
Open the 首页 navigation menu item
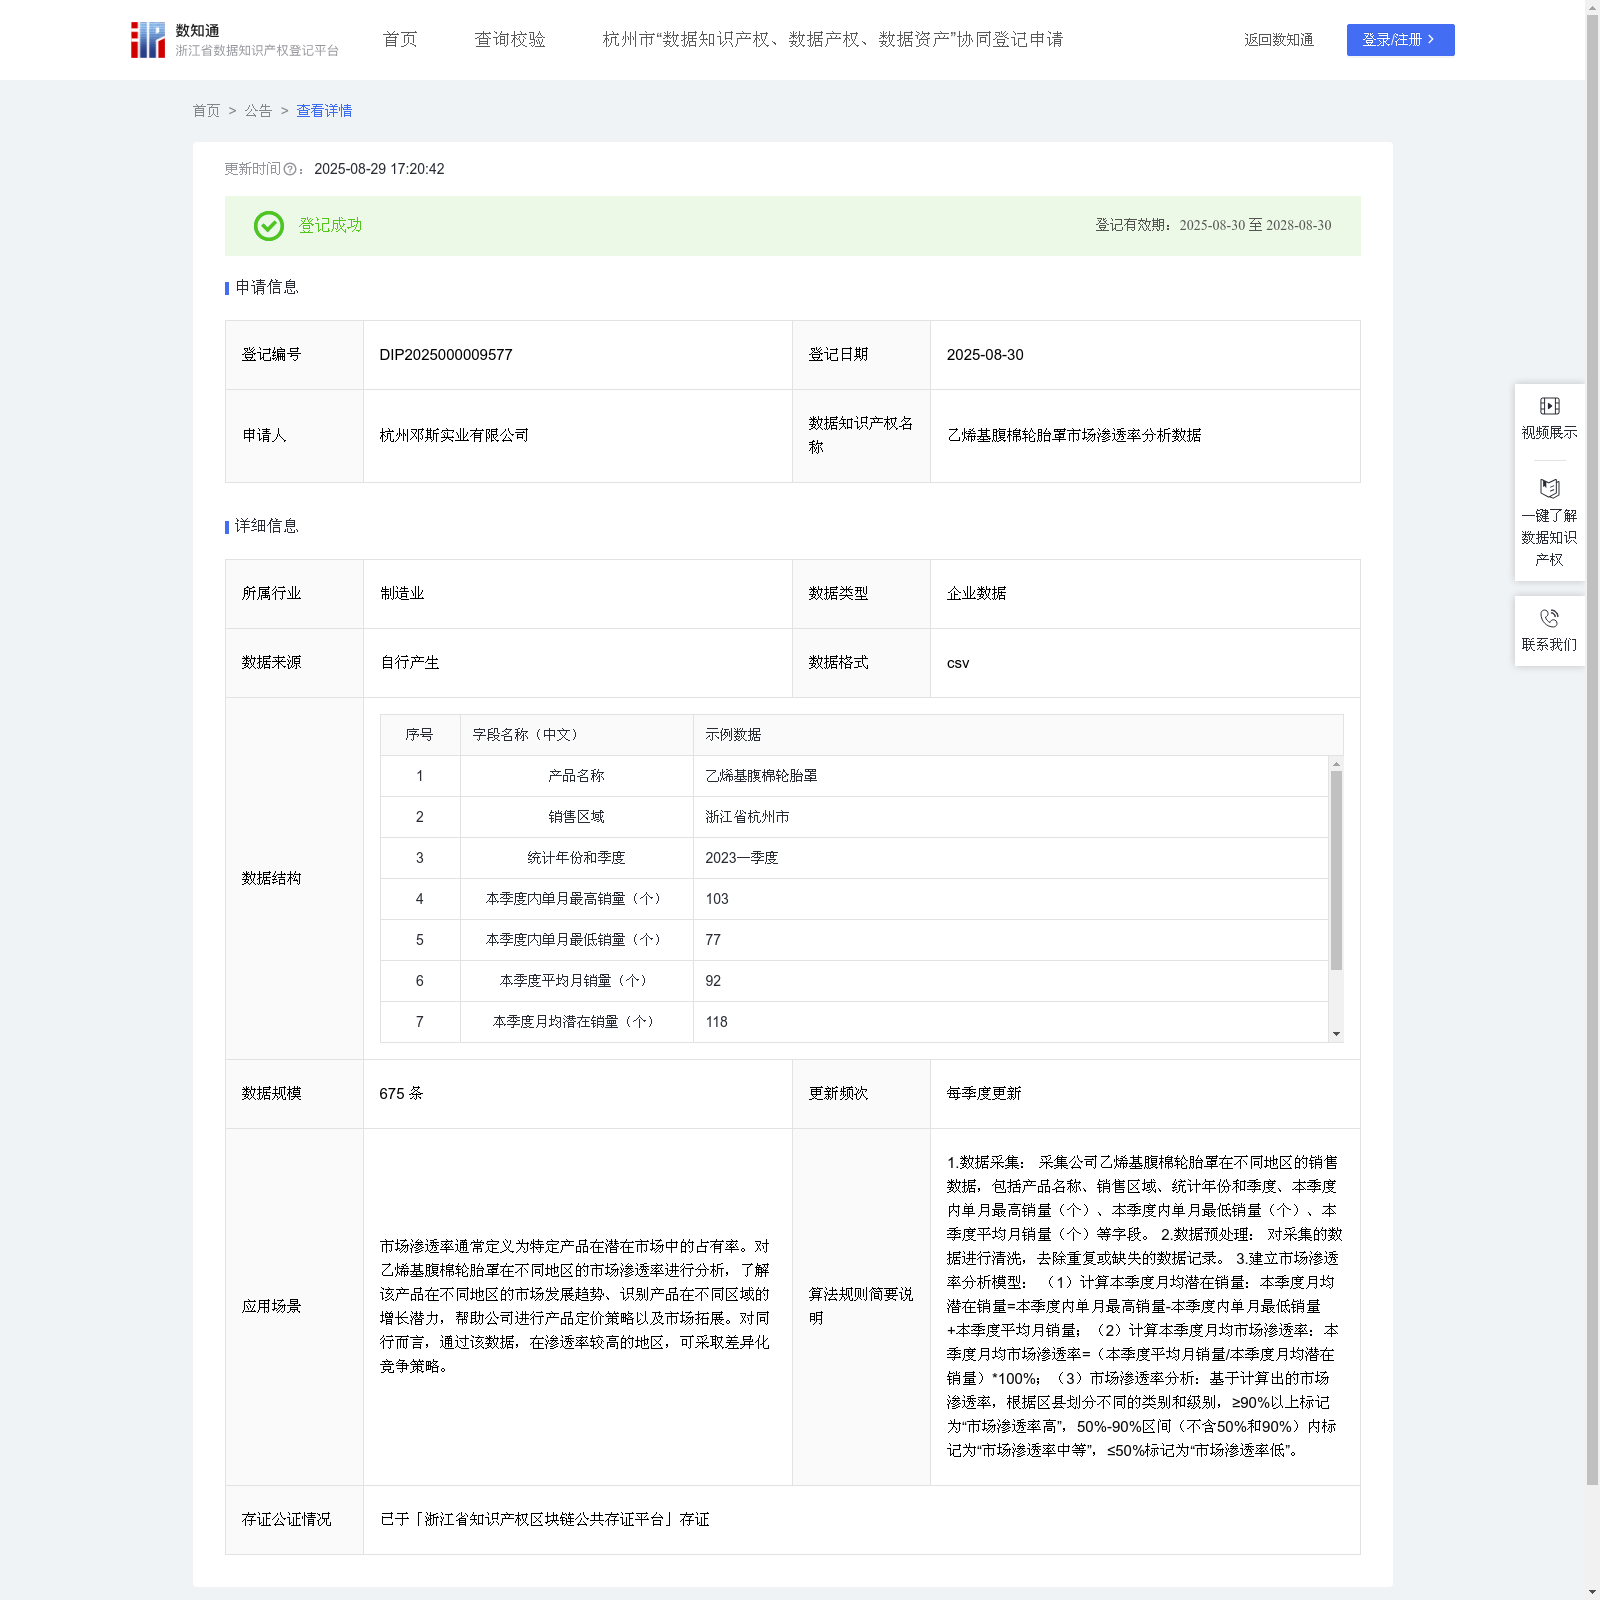point(400,40)
